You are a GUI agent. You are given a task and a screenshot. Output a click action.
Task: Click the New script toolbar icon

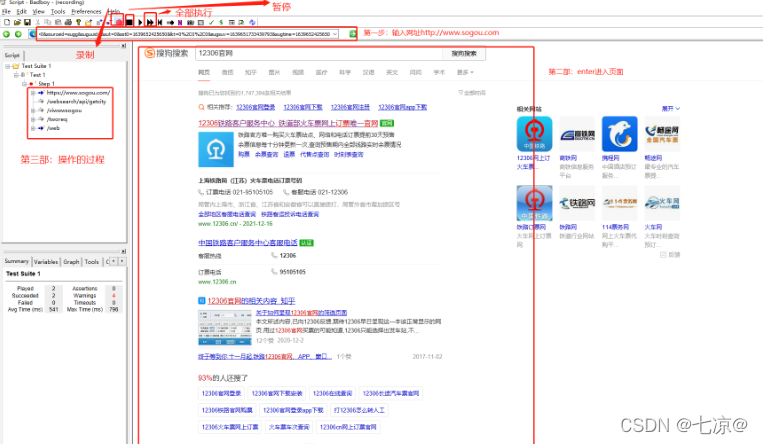click(x=7, y=22)
